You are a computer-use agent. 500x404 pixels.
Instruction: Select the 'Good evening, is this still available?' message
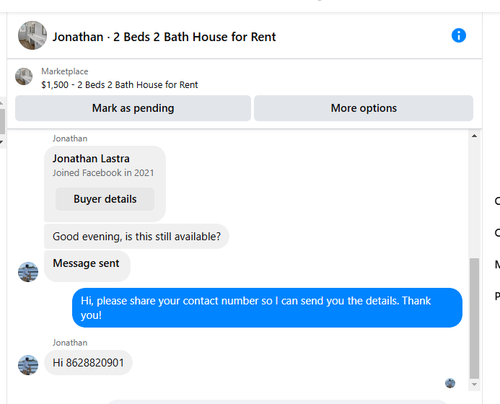(136, 236)
